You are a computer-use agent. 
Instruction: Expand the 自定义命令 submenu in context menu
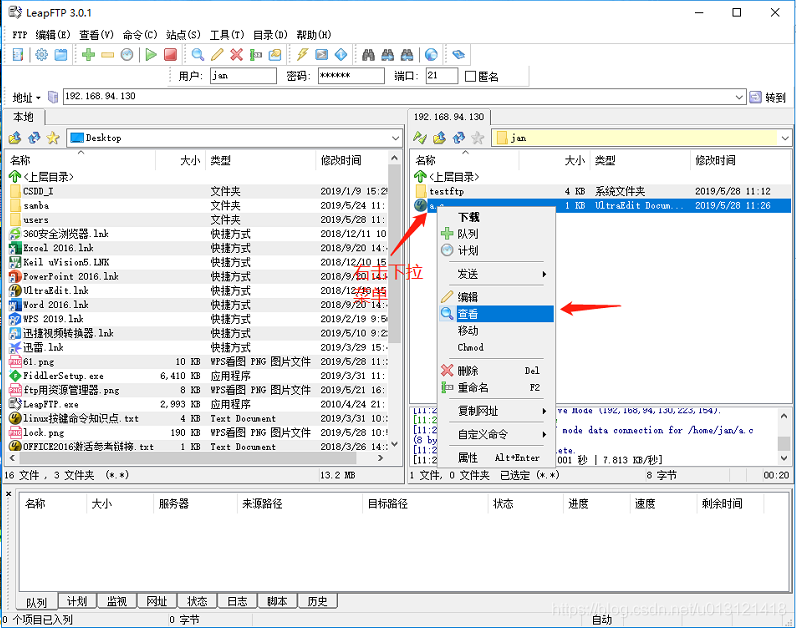tap(496, 435)
